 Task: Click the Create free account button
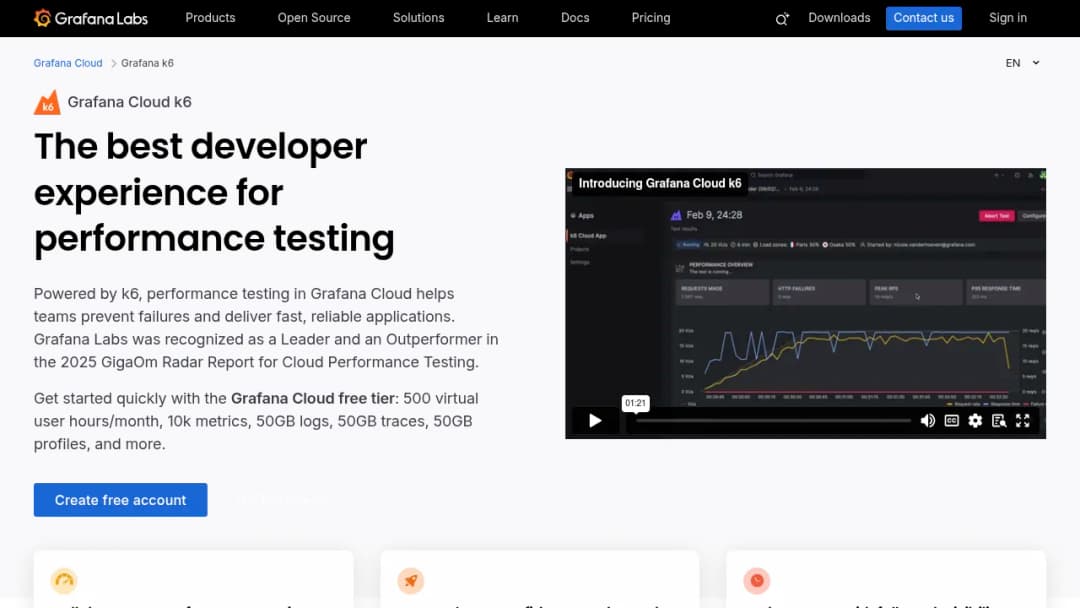tap(121, 500)
